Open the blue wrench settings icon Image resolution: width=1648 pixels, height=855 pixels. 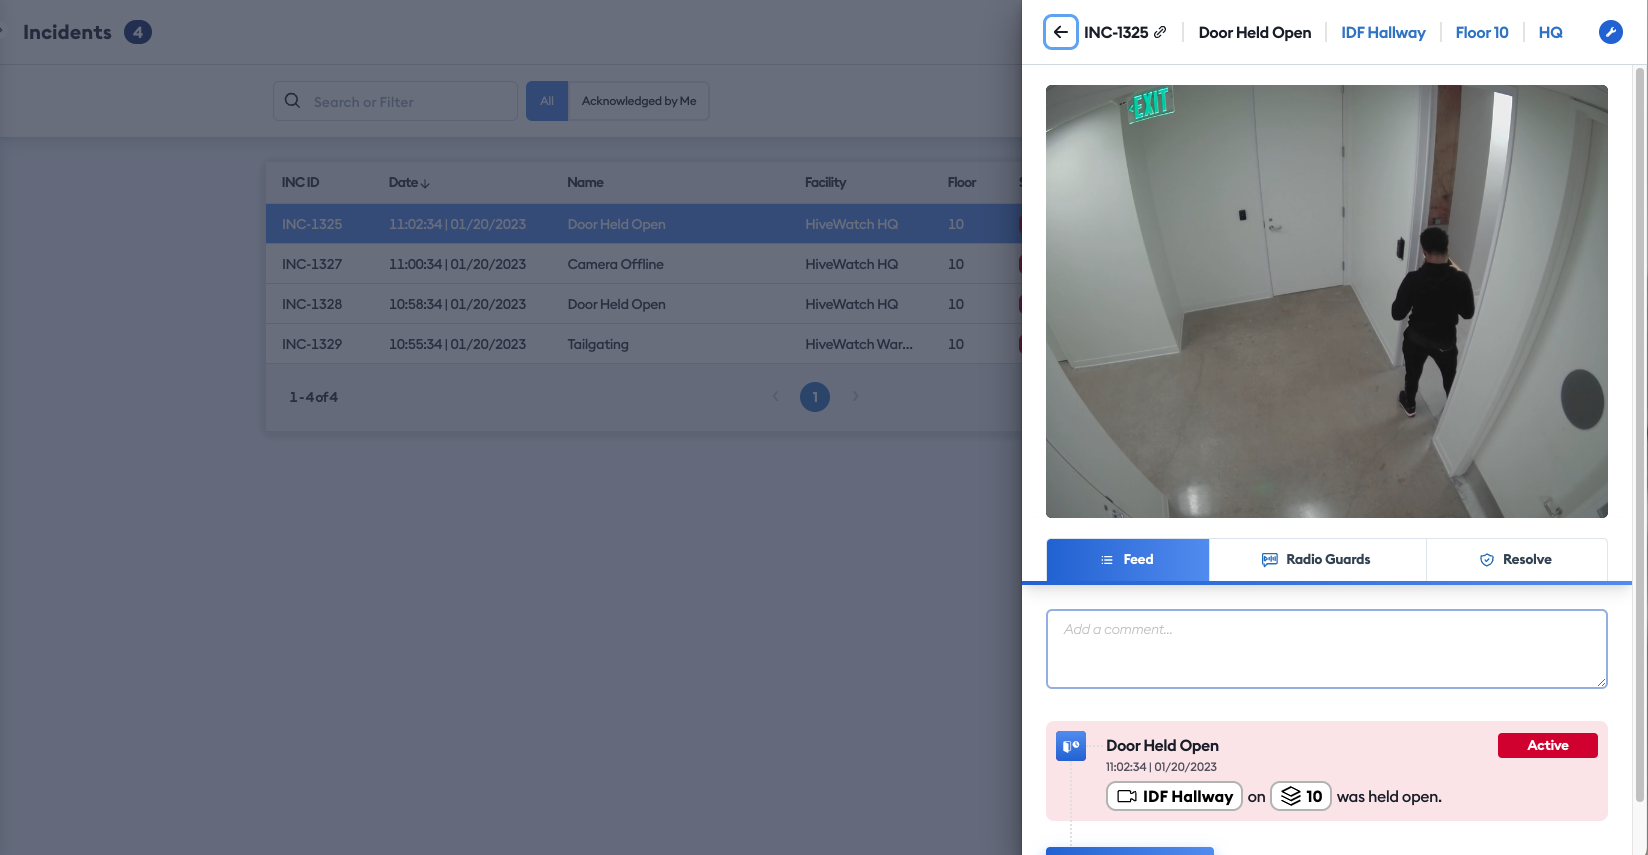(x=1610, y=32)
